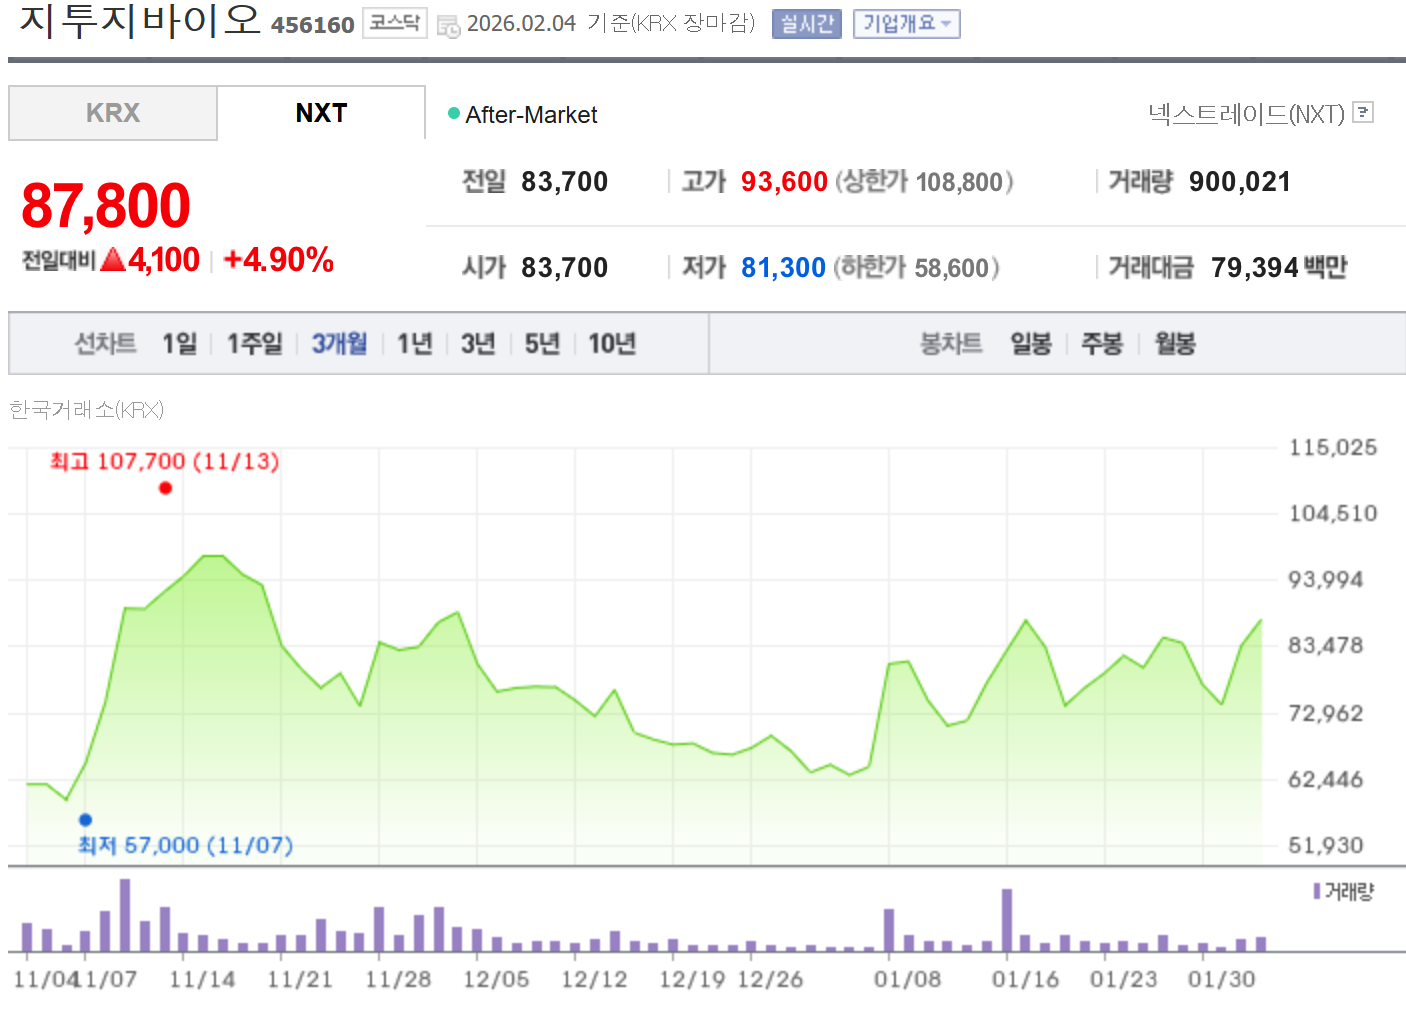Viewport: 1406px width, 1023px height.
Task: Click the stock name 지투지바이오
Action: 139,21
